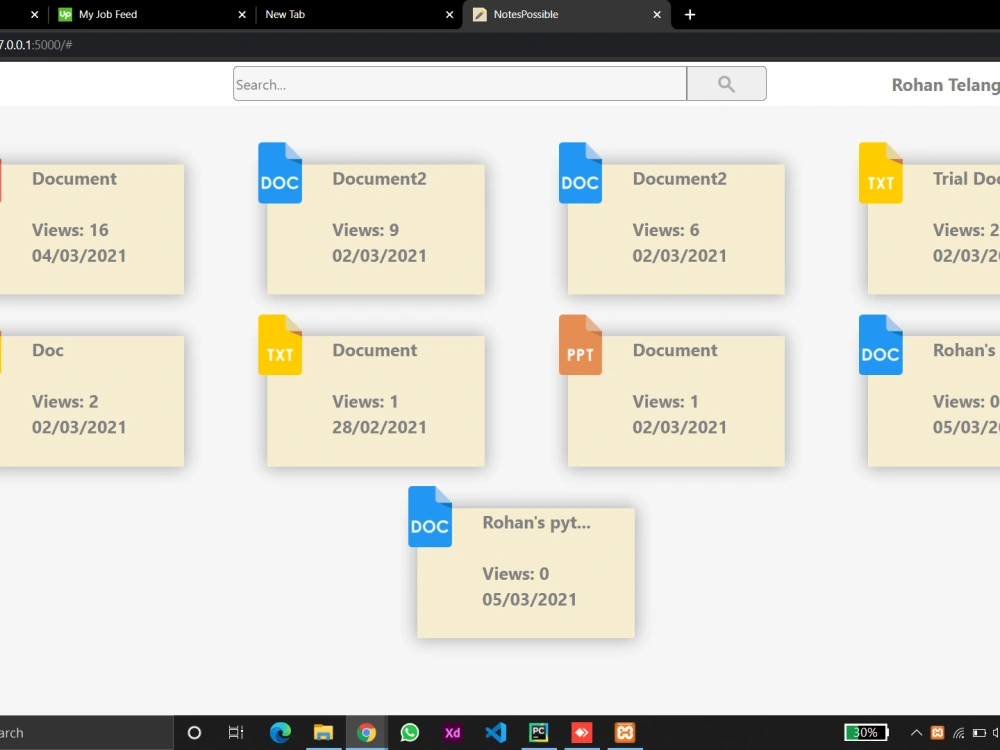Click date 04/03/2021 text

coord(79,256)
